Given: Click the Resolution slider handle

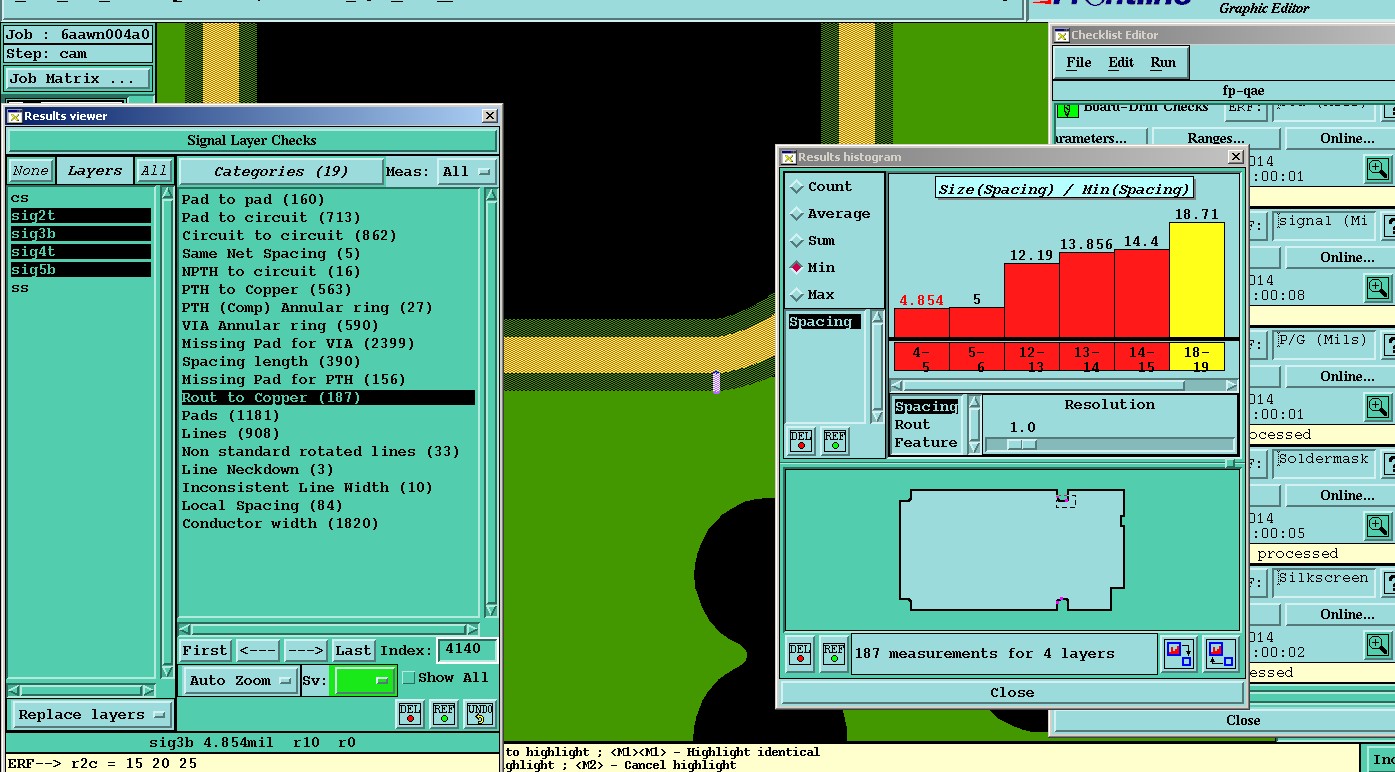Looking at the screenshot, I should click(1021, 444).
